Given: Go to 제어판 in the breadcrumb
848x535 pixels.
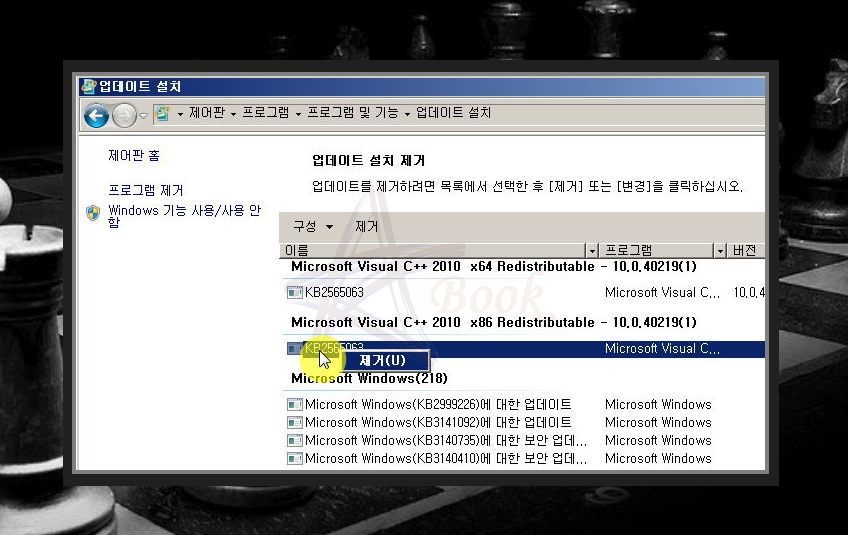Looking at the screenshot, I should (207, 113).
